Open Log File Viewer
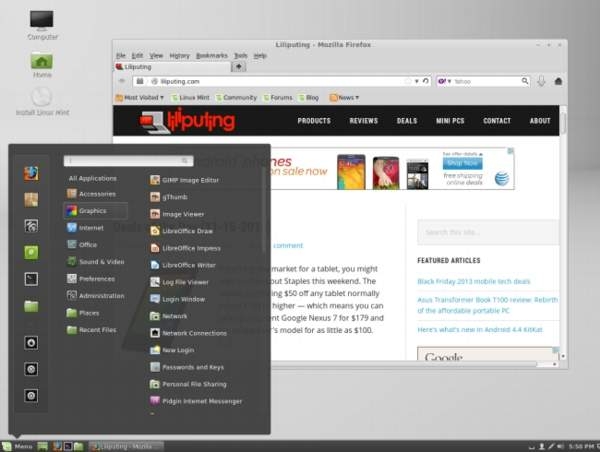The width and height of the screenshot is (600, 452). [x=179, y=282]
